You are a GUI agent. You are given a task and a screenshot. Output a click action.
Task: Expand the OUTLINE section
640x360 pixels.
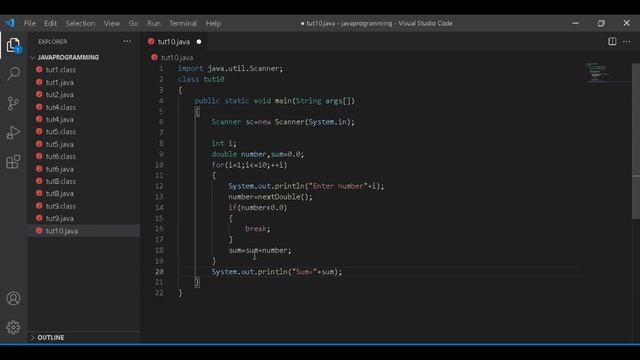(x=51, y=338)
